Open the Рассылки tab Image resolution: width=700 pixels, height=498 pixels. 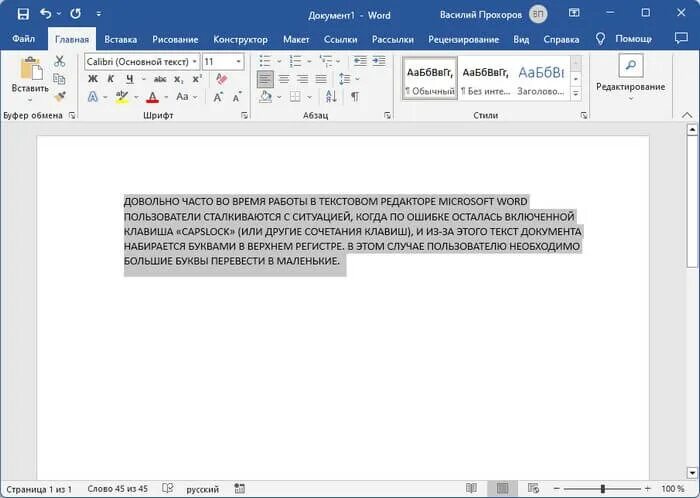click(x=393, y=39)
